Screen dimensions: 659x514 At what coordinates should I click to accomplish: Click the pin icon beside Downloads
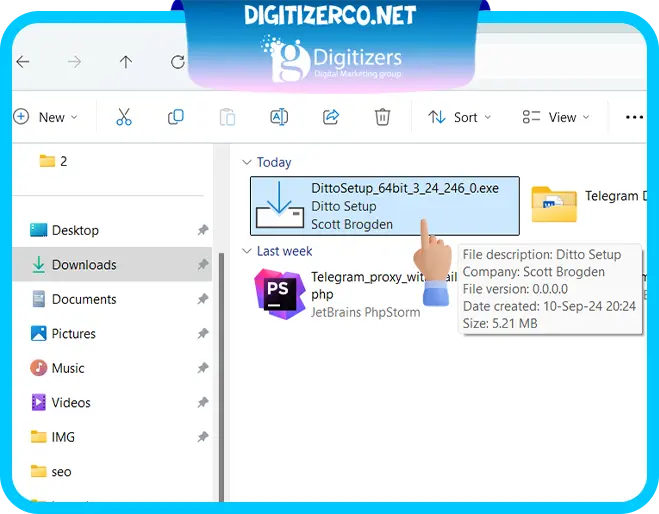point(203,264)
